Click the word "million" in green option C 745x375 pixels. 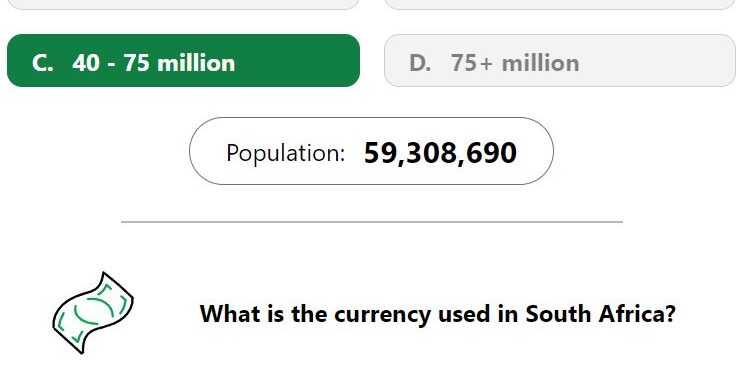pyautogui.click(x=196, y=63)
